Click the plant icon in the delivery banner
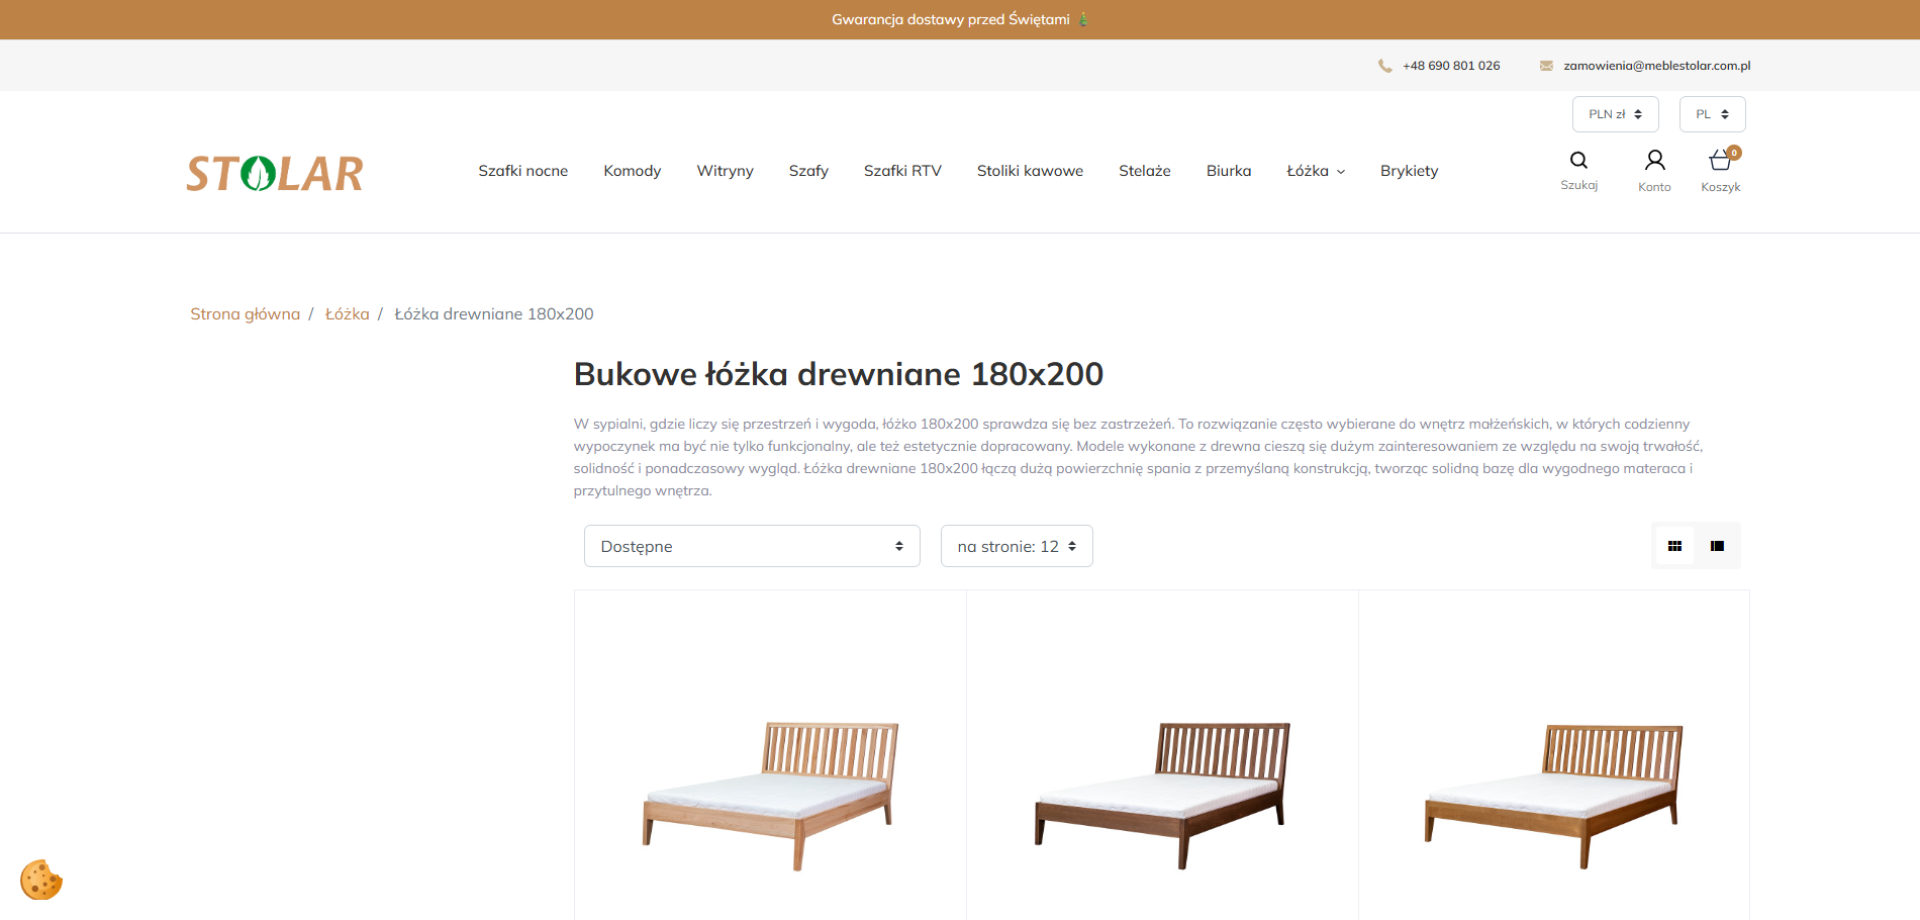The image size is (1920, 920). pyautogui.click(x=1084, y=18)
